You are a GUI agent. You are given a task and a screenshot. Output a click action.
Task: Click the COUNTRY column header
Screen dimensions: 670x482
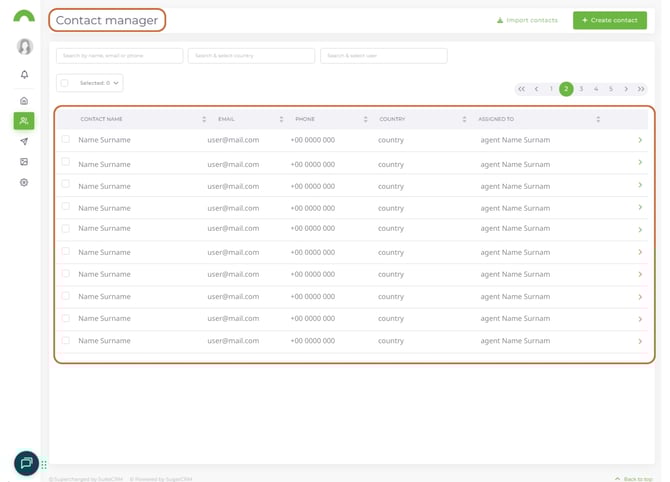click(x=392, y=119)
